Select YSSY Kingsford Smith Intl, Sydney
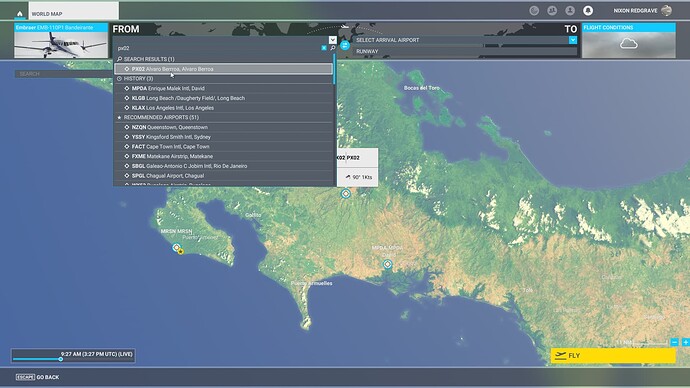Screen dimensions: 690x388 [x=223, y=137]
